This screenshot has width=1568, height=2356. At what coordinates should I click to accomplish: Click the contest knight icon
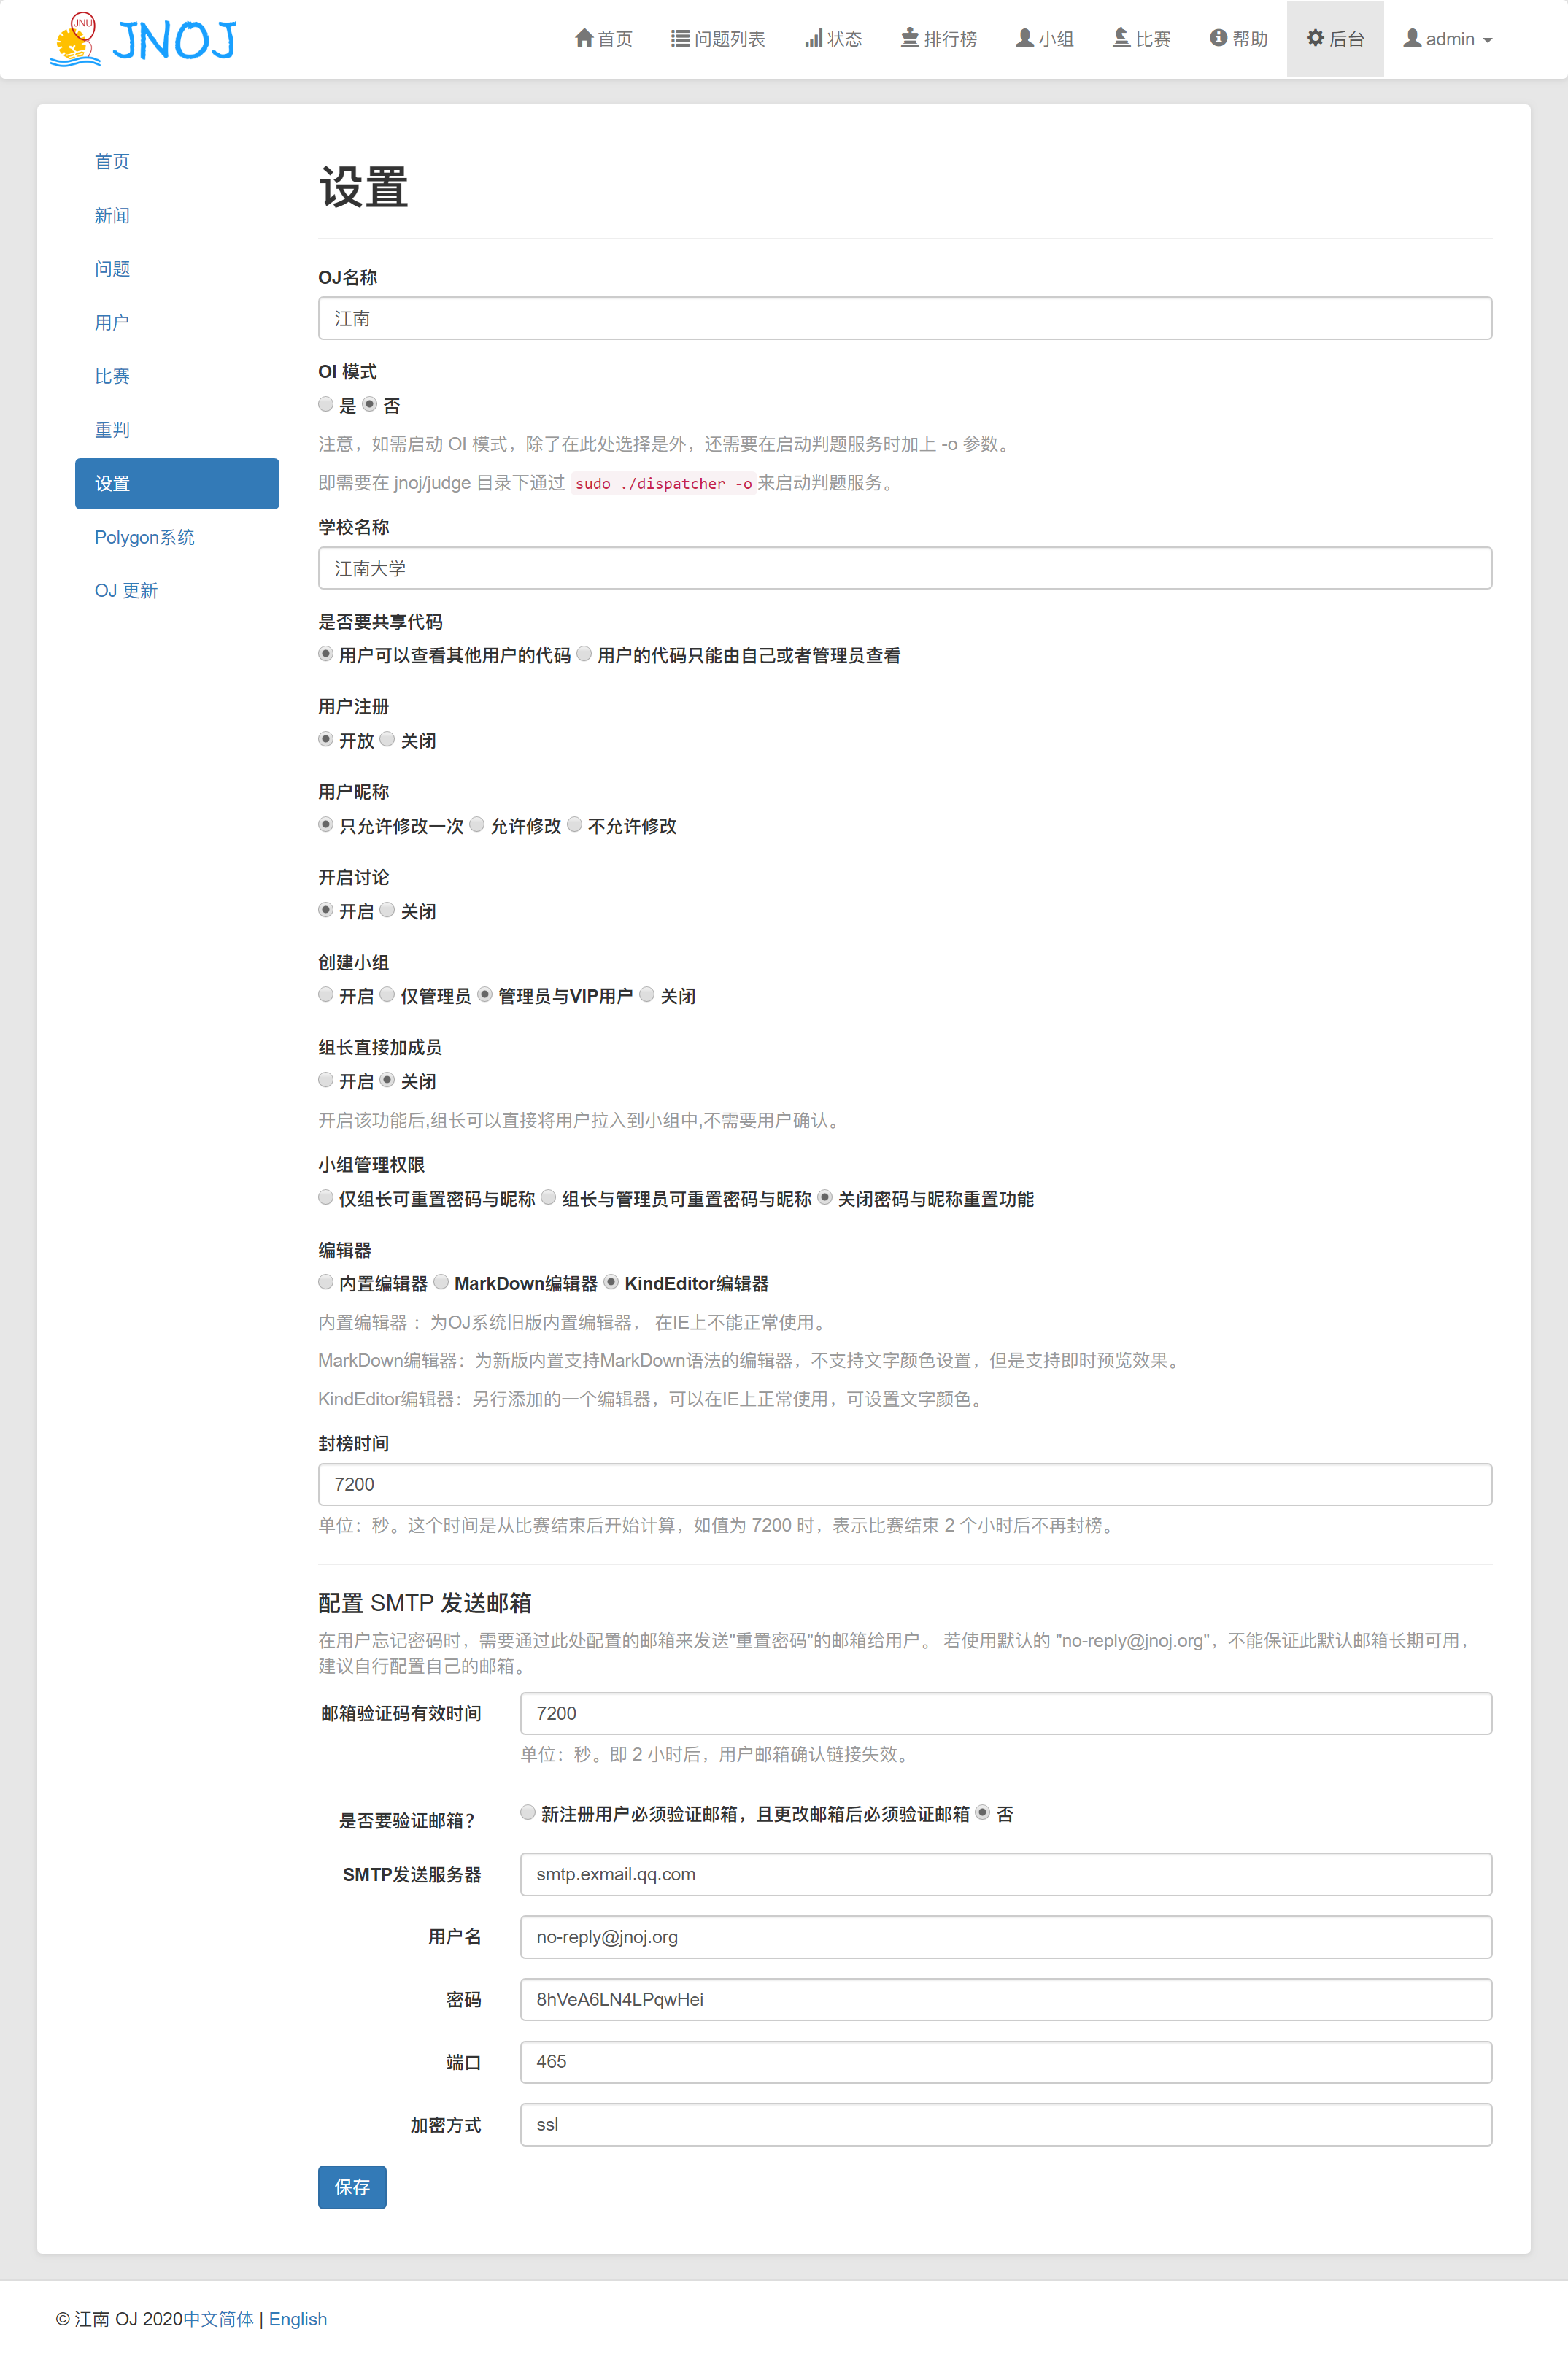(x=1121, y=38)
